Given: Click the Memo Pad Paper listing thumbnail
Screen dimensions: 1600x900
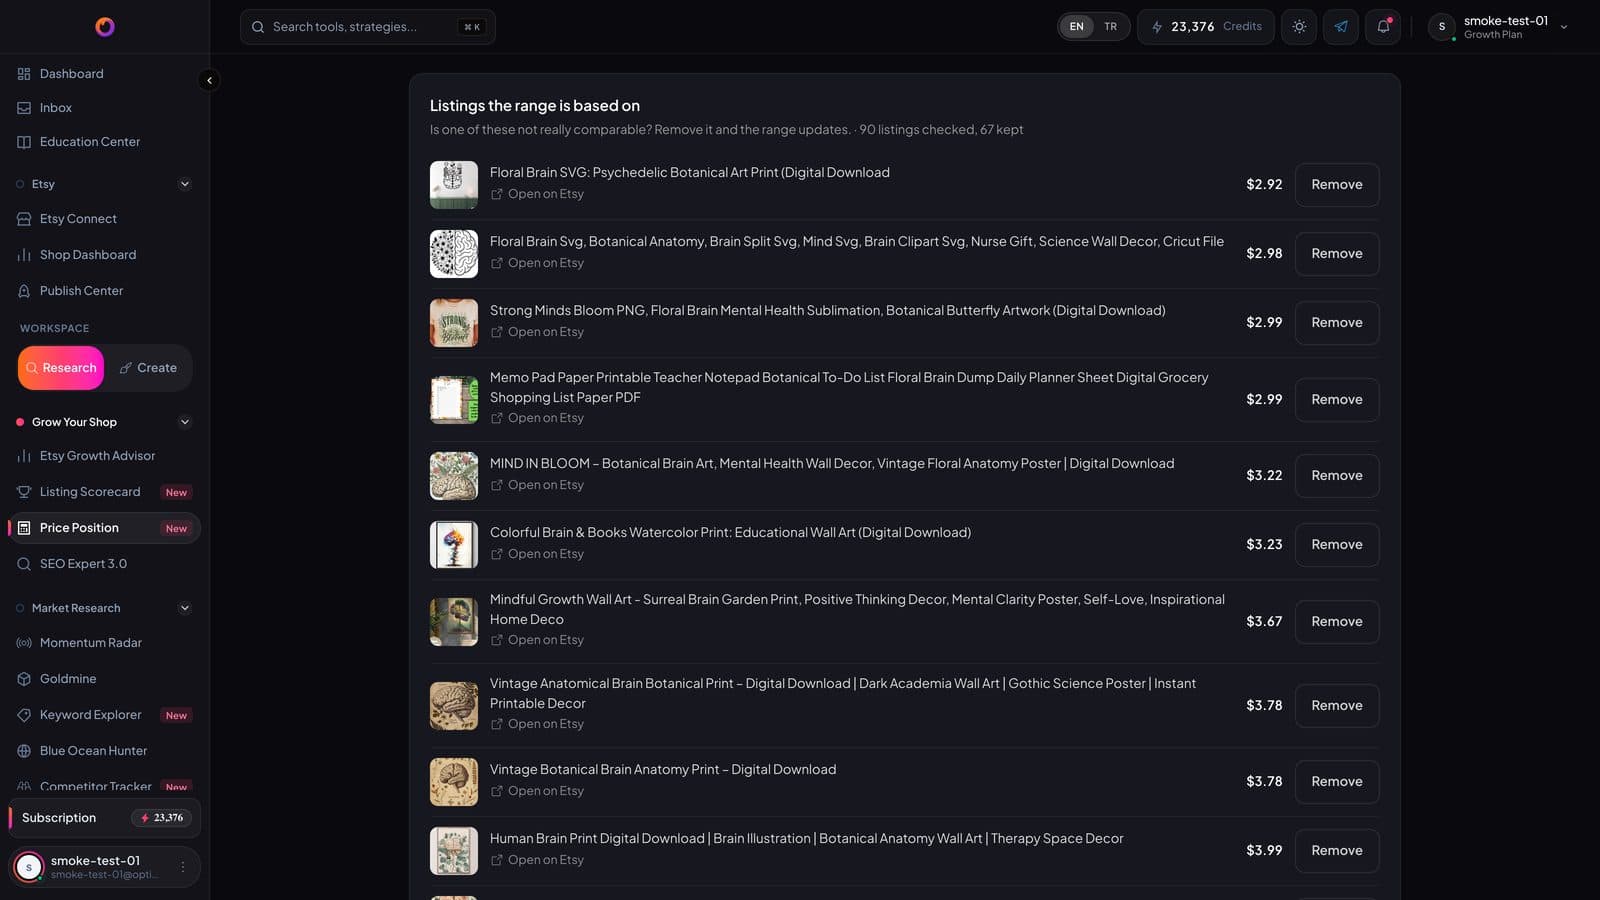Looking at the screenshot, I should (454, 400).
